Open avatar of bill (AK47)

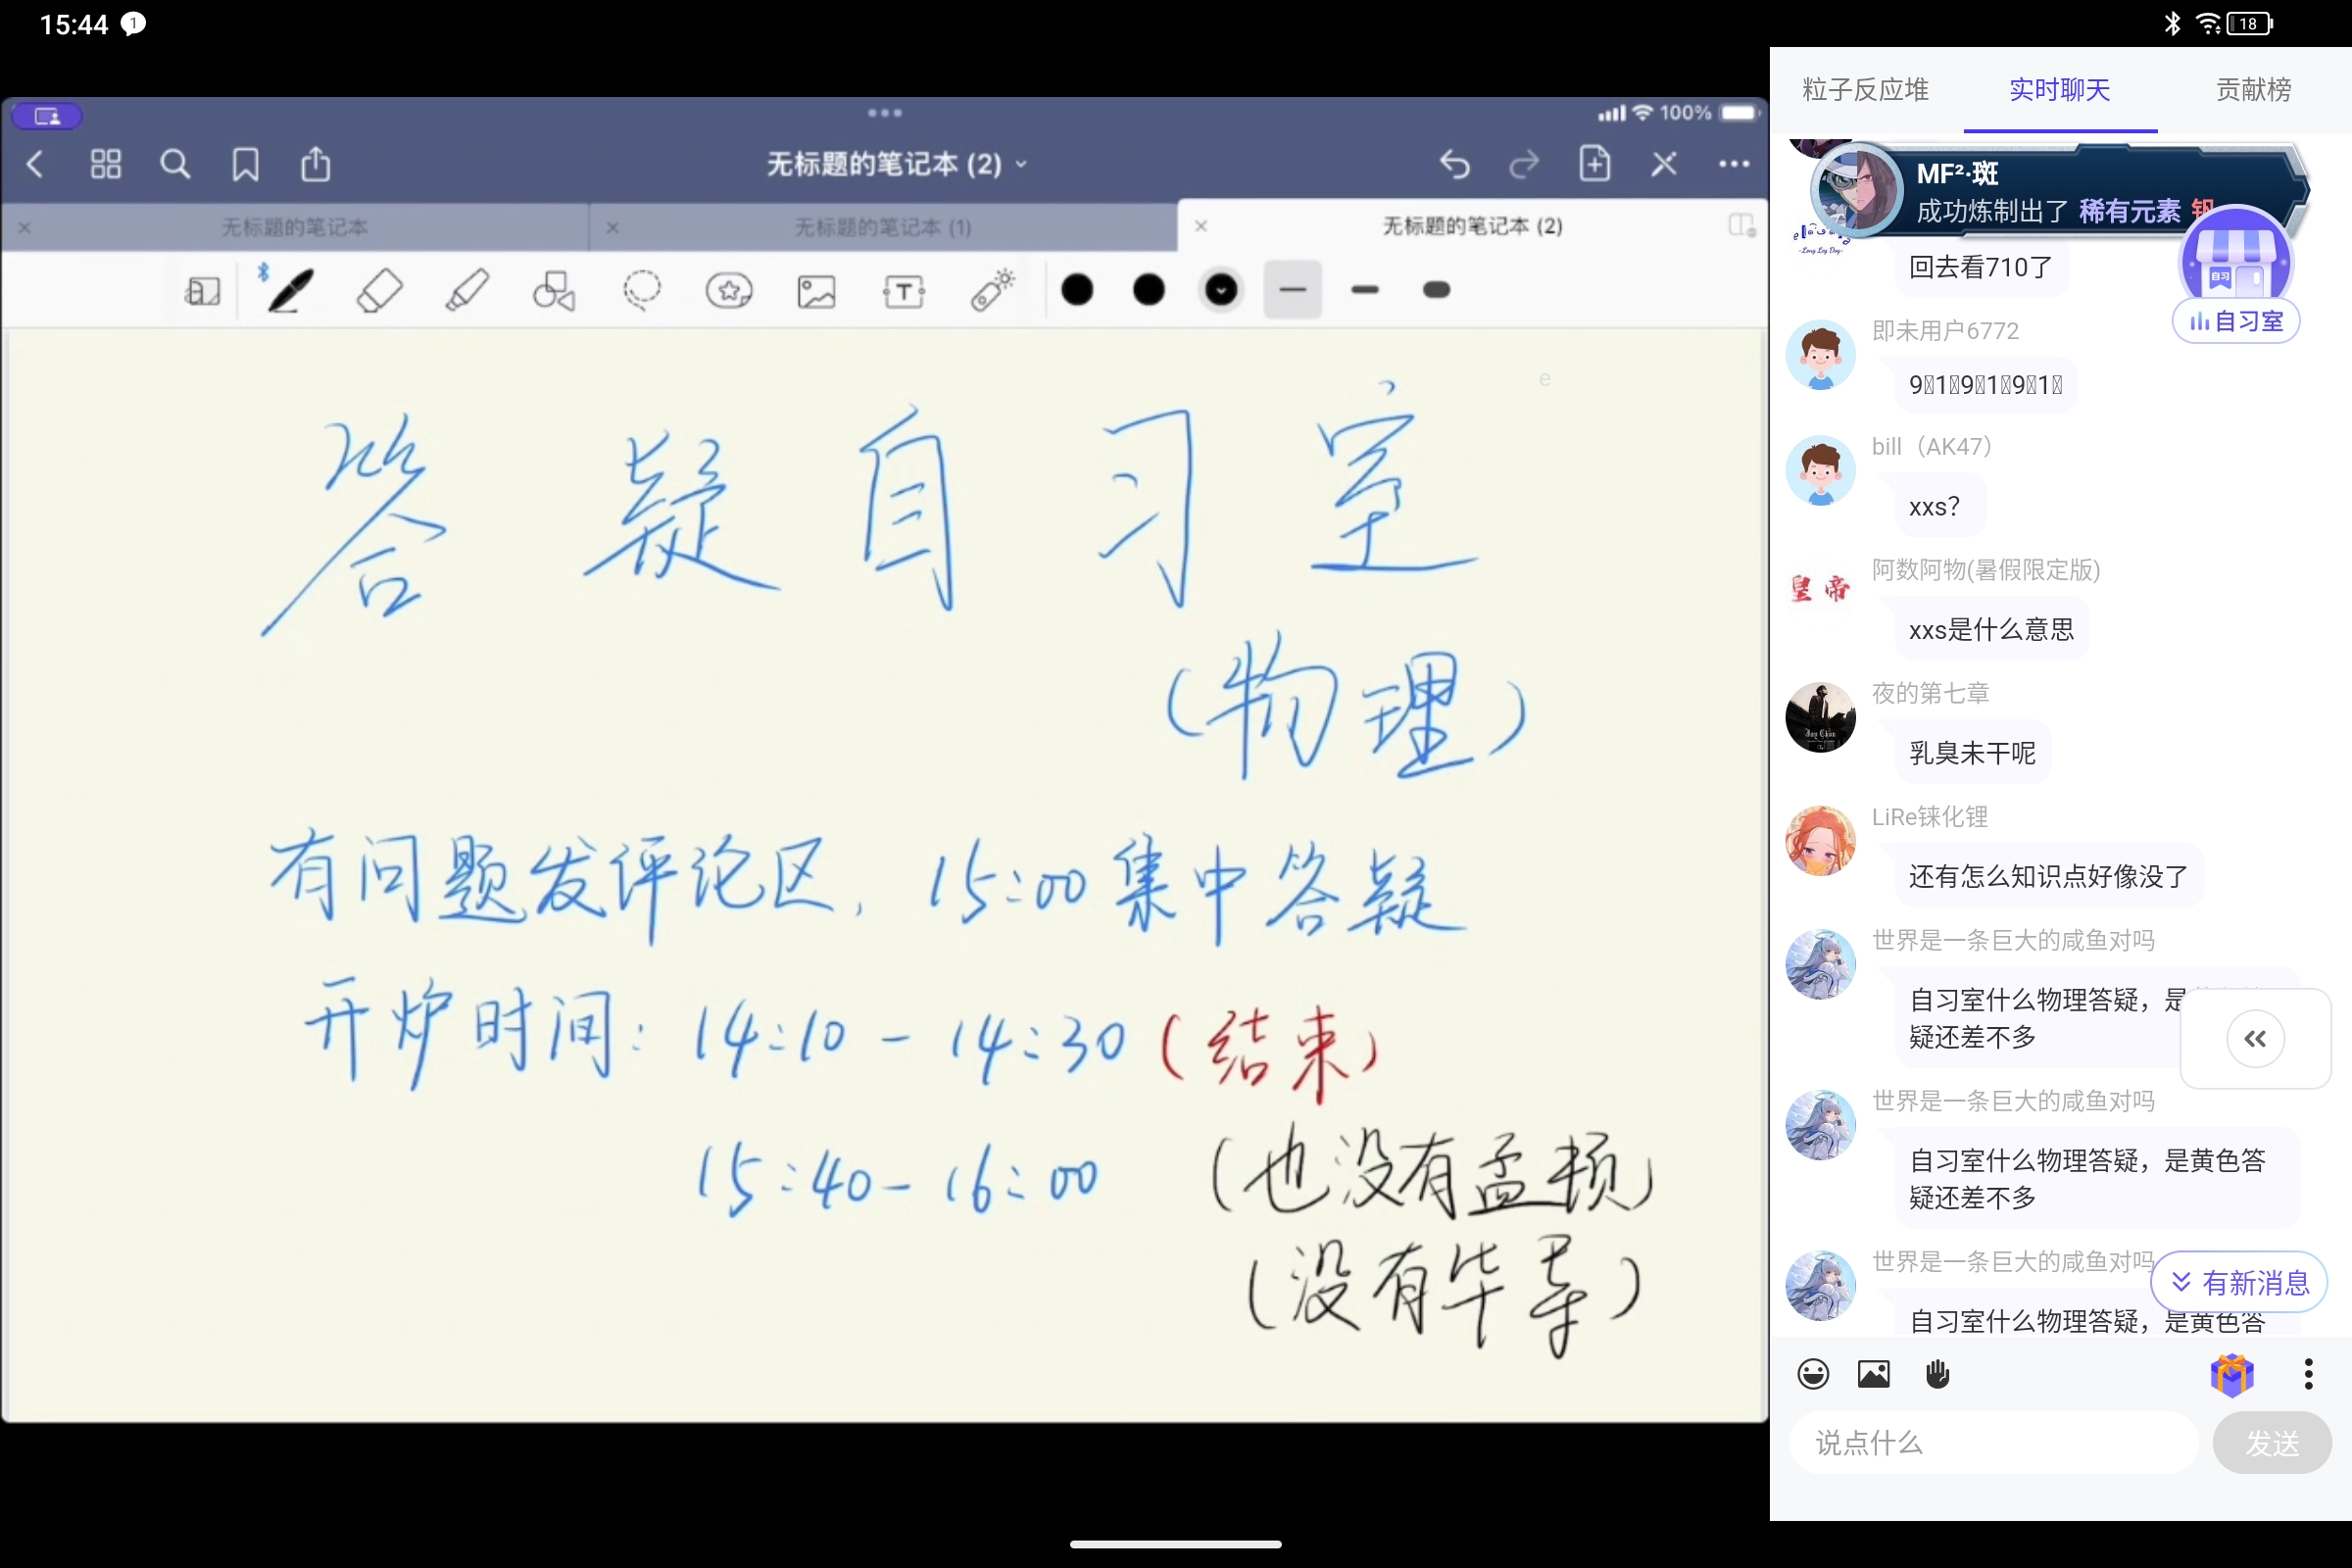(x=1820, y=470)
